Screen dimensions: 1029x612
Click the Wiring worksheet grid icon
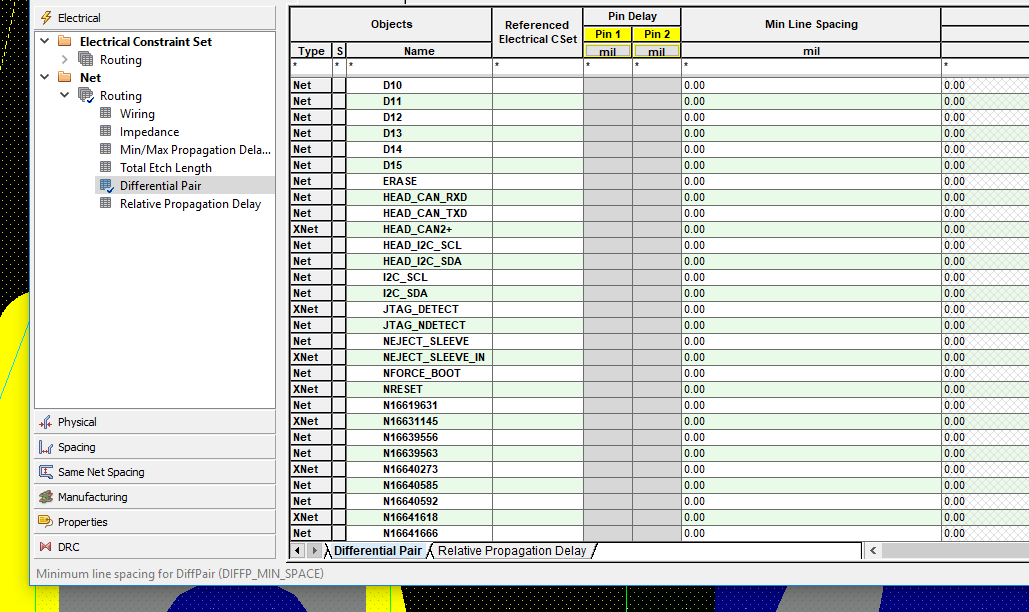(106, 114)
